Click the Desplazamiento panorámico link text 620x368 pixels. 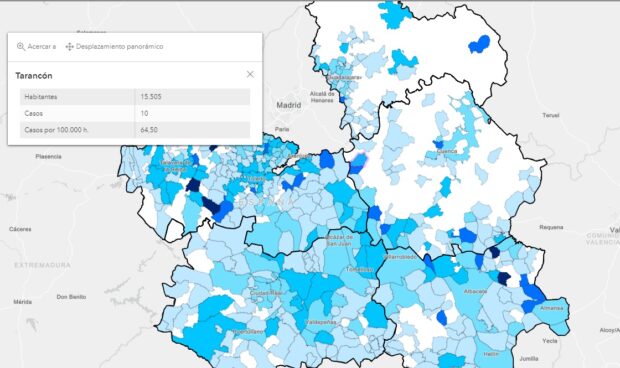point(119,47)
